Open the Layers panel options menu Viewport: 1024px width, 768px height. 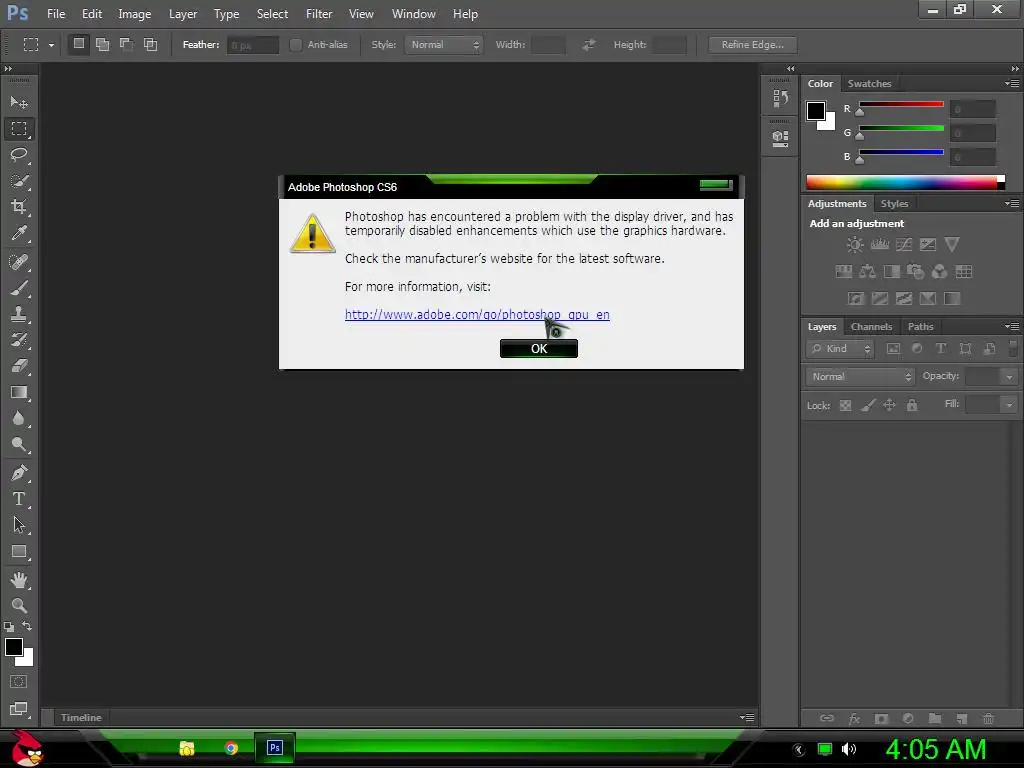(x=1012, y=327)
